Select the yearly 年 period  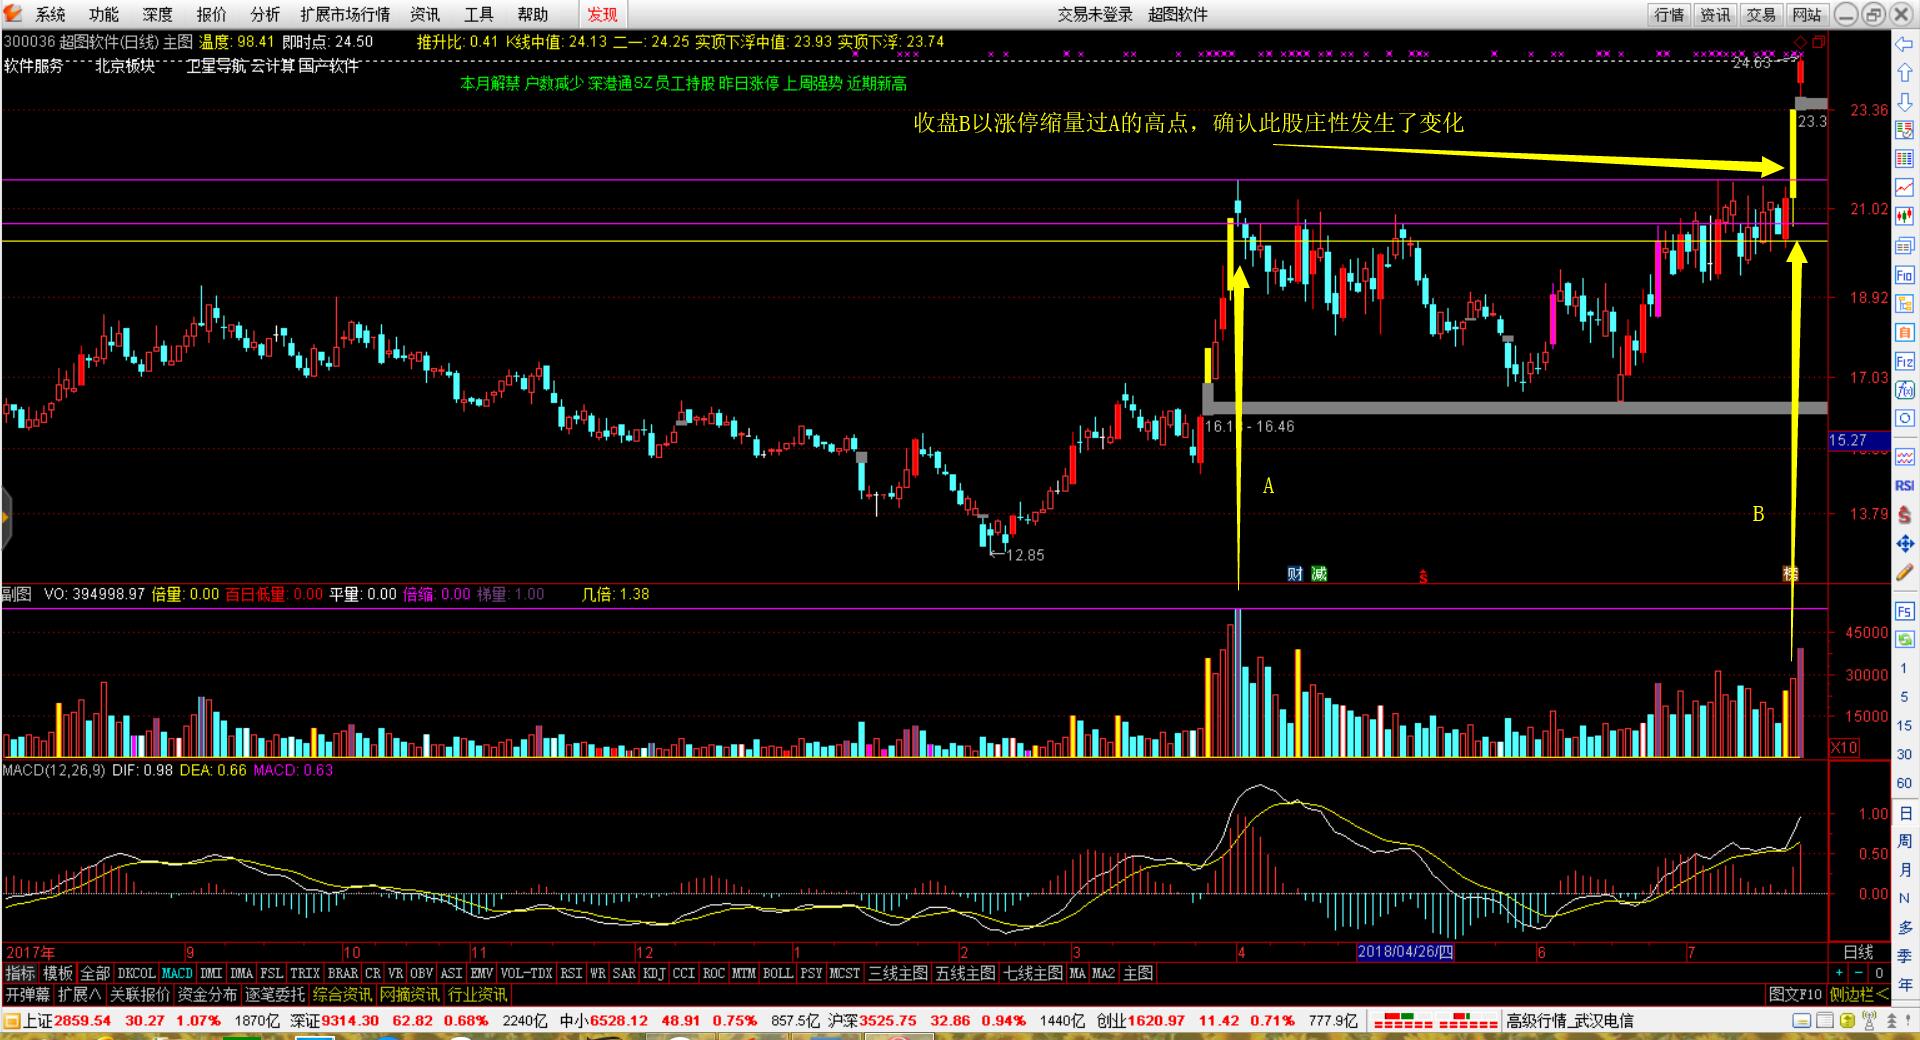[1904, 984]
